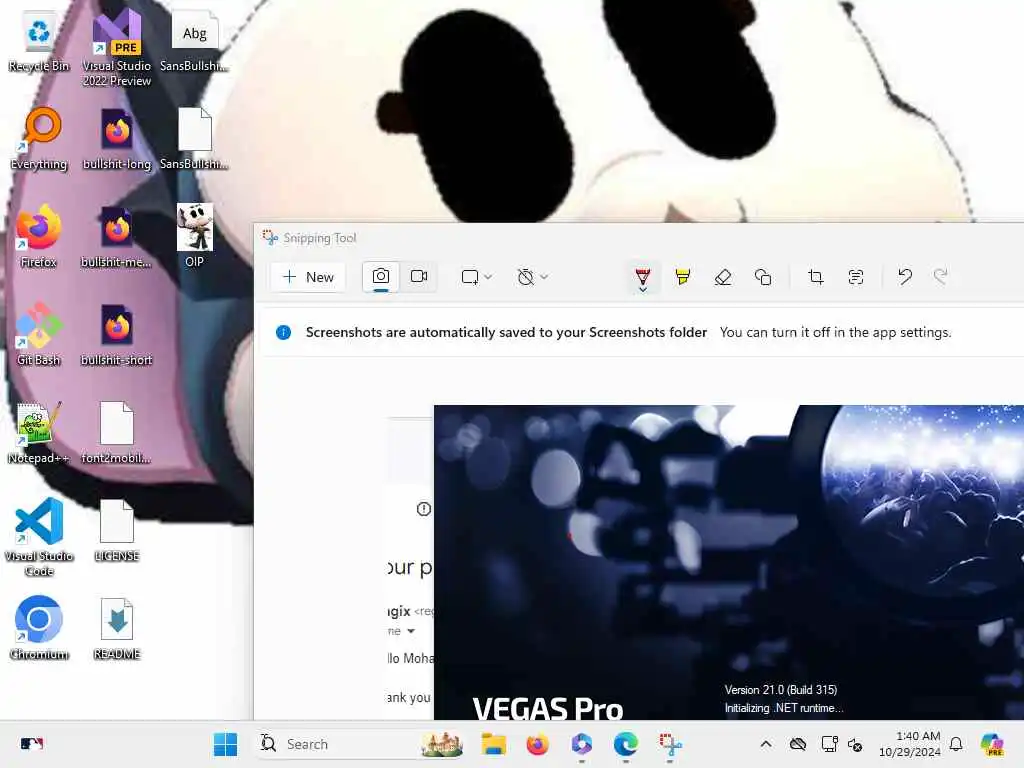The width and height of the screenshot is (1024, 768).
Task: Open the Shapes tool
Action: [763, 277]
